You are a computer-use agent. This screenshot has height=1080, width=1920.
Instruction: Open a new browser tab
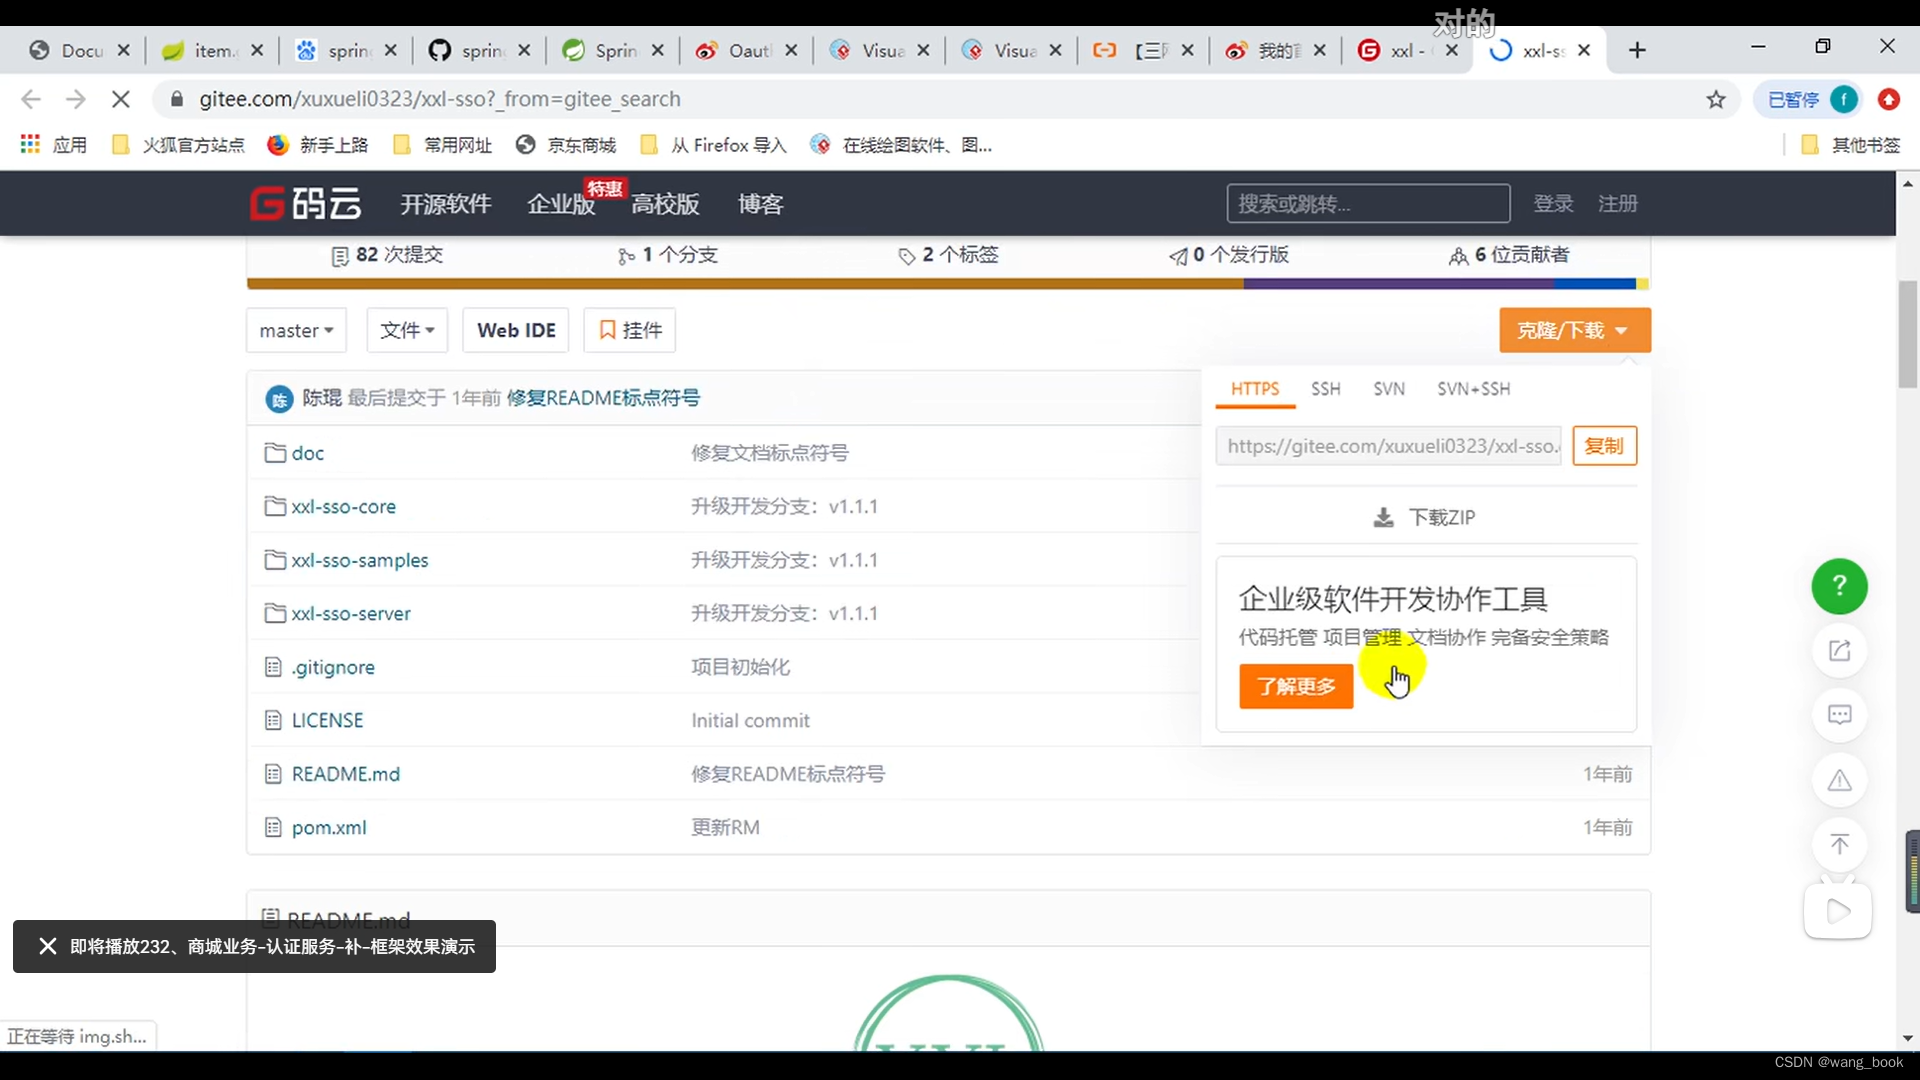pyautogui.click(x=1637, y=50)
